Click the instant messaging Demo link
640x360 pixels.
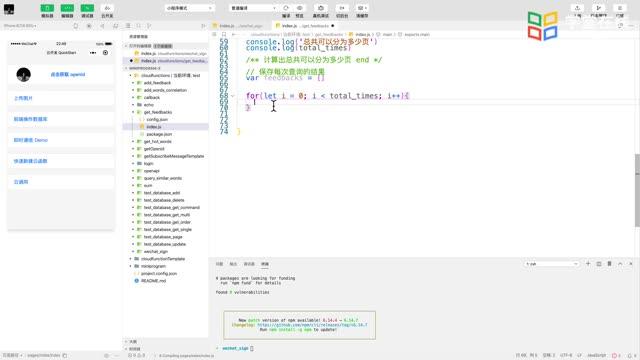click(x=31, y=140)
